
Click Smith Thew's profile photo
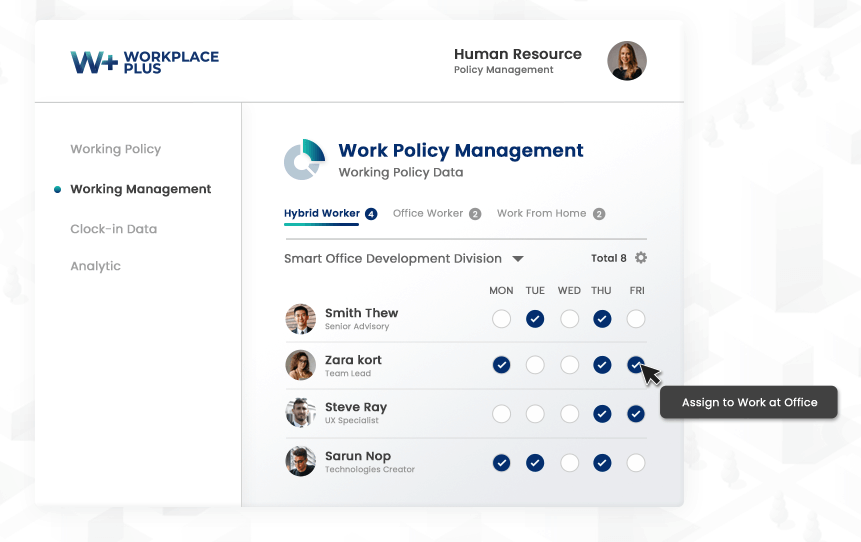pyautogui.click(x=301, y=319)
